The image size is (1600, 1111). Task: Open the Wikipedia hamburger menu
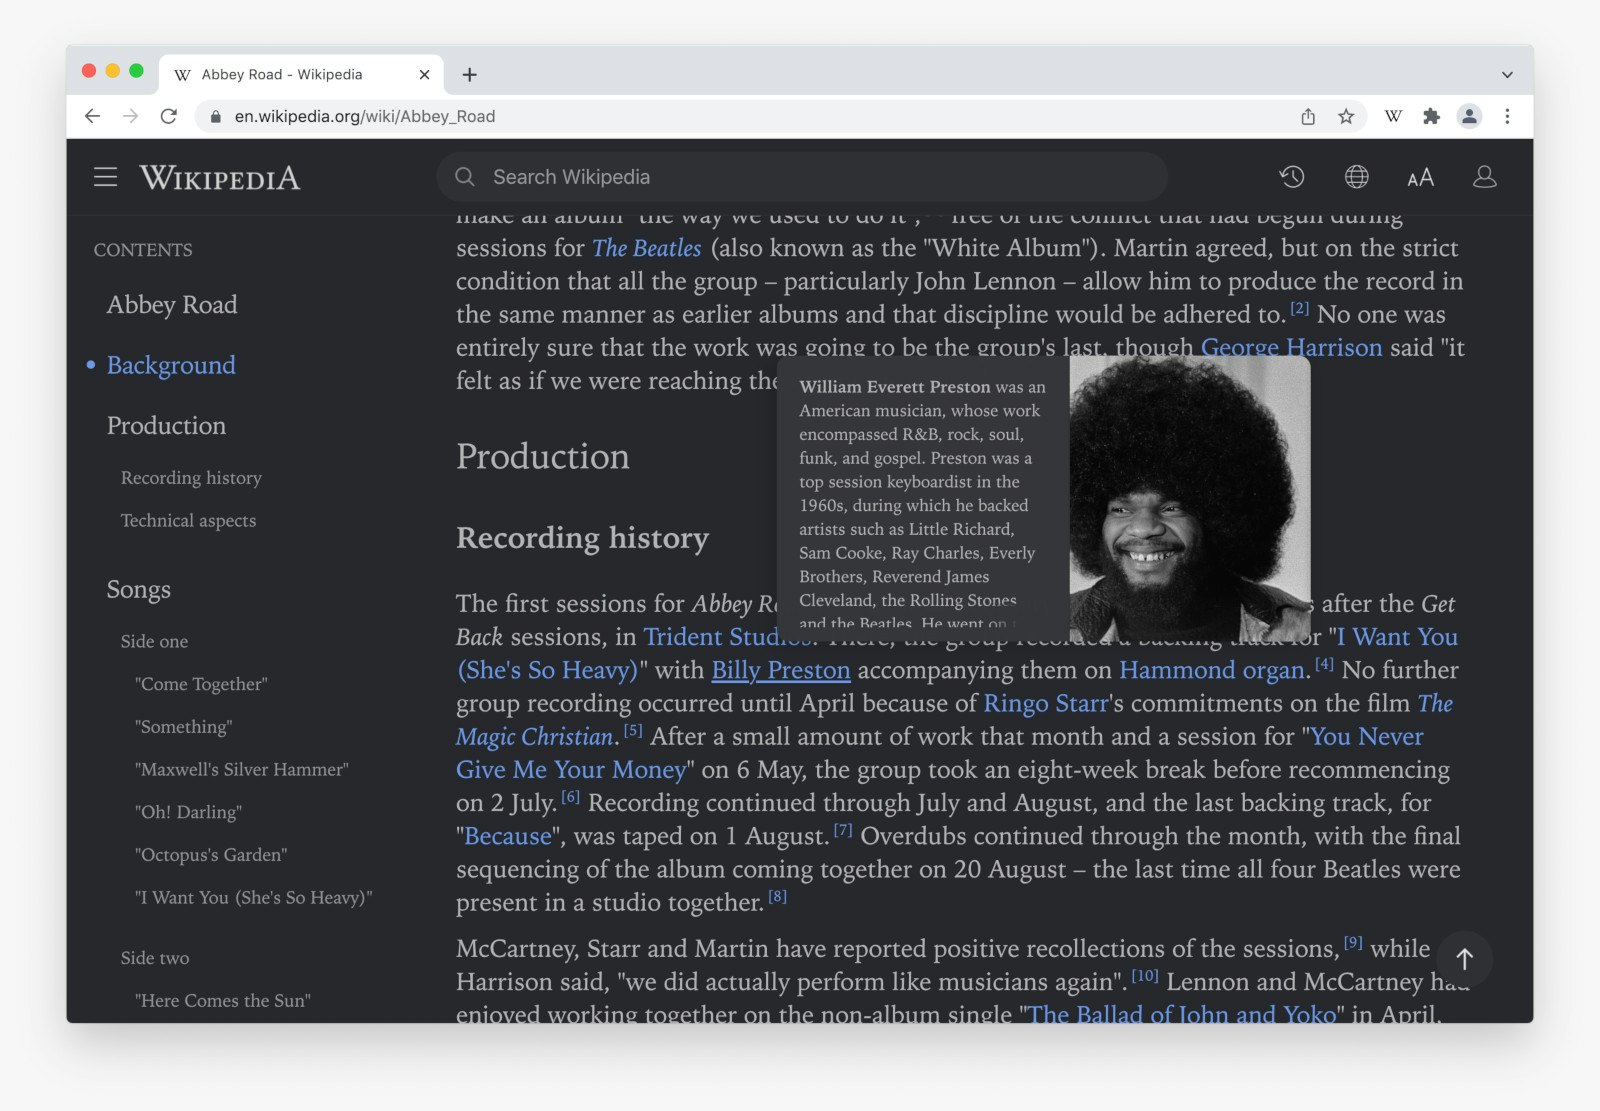point(105,177)
